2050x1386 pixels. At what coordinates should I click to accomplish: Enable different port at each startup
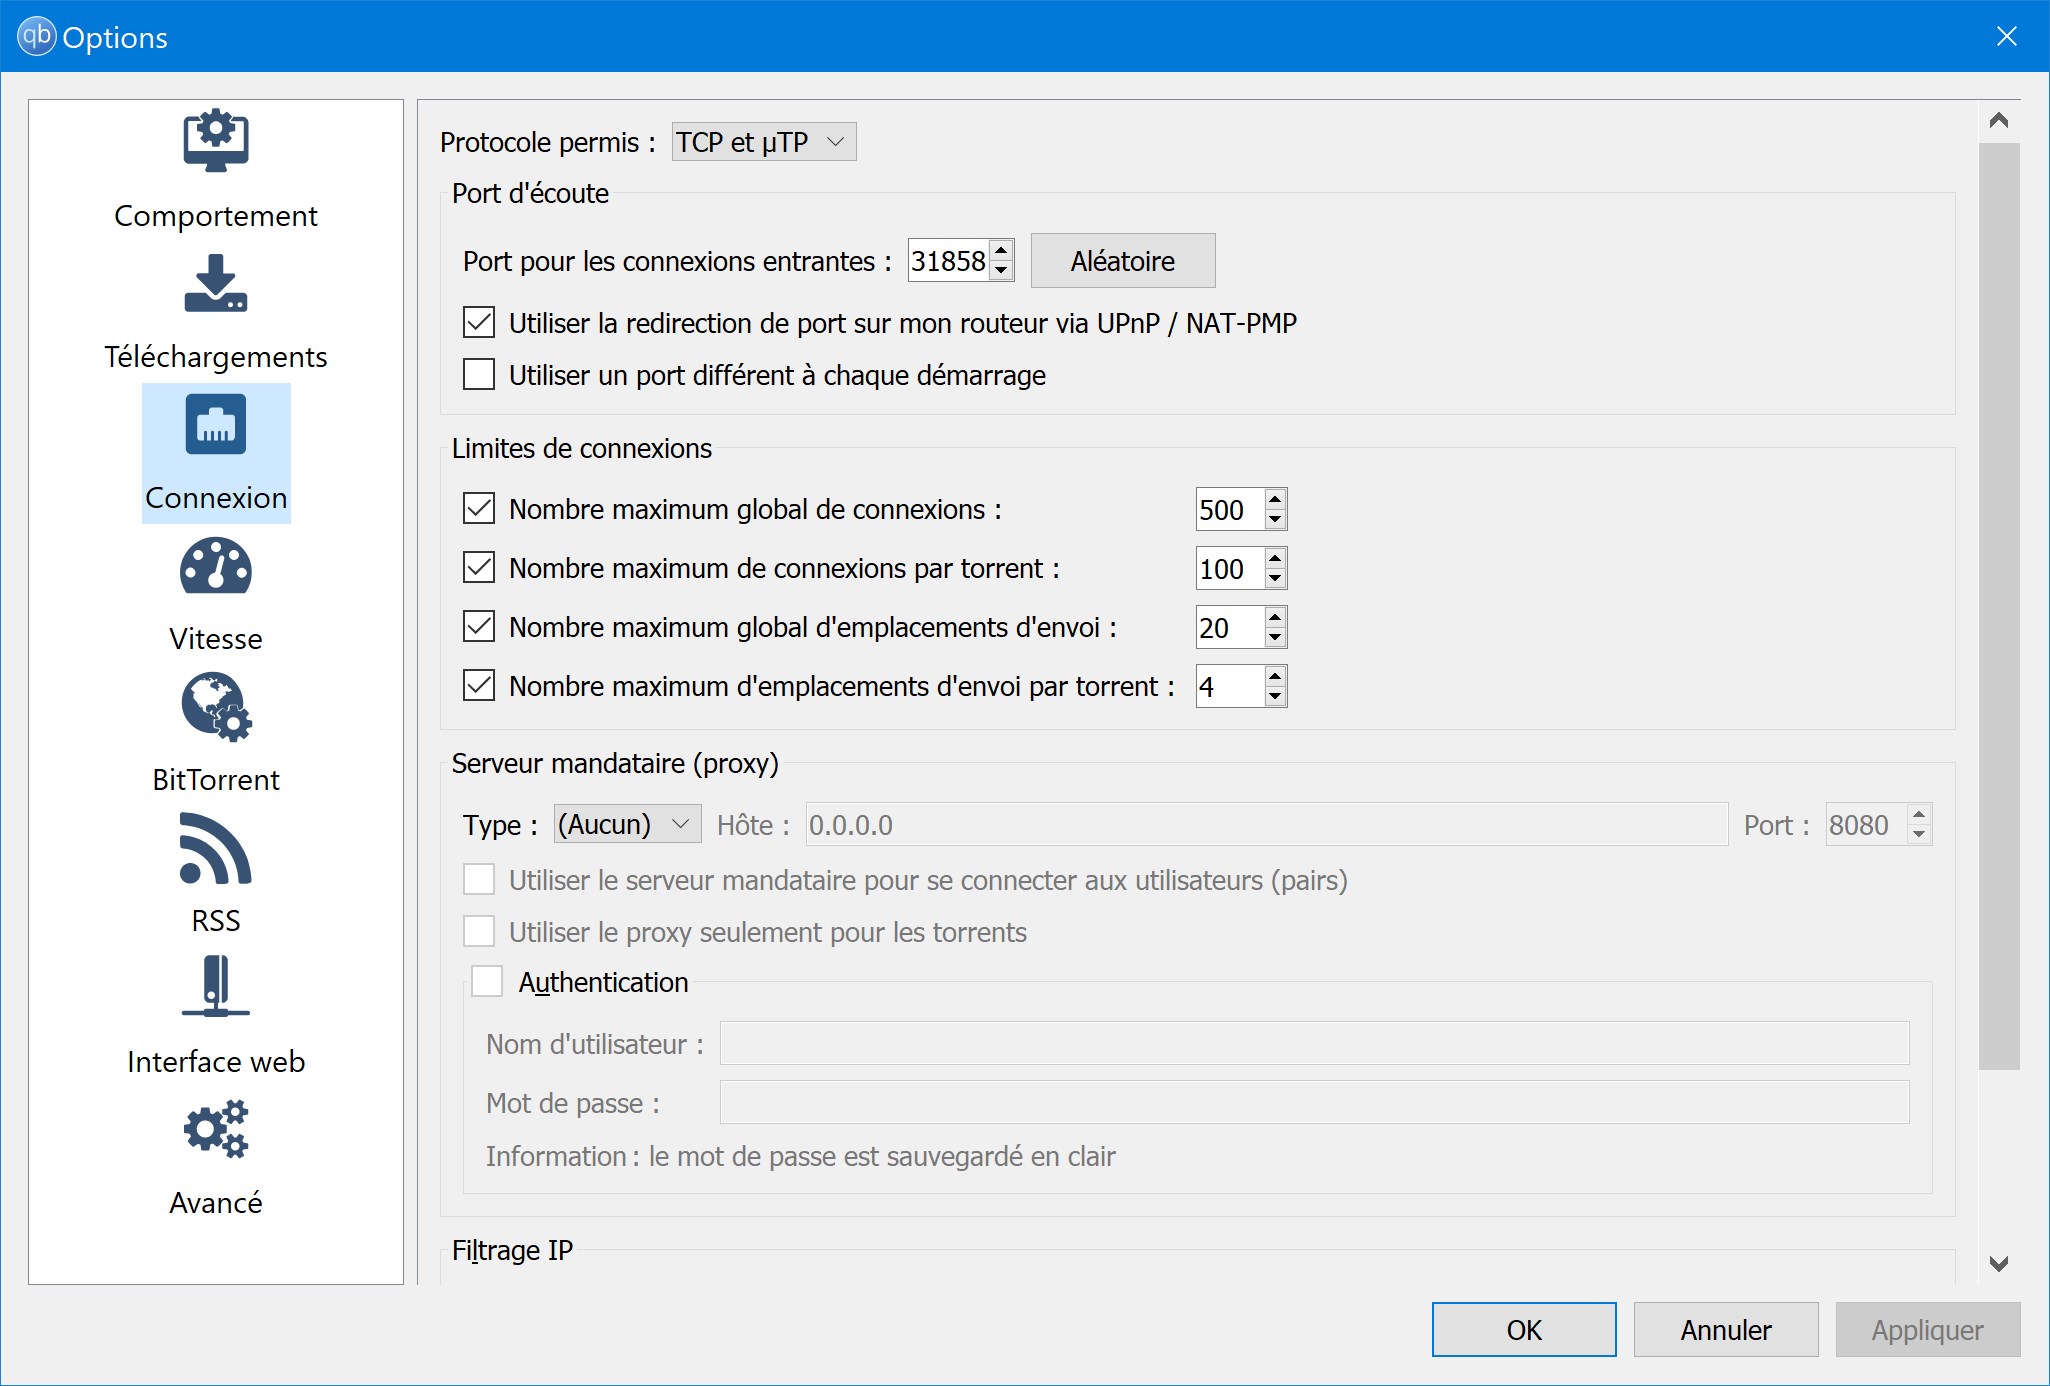pos(479,374)
